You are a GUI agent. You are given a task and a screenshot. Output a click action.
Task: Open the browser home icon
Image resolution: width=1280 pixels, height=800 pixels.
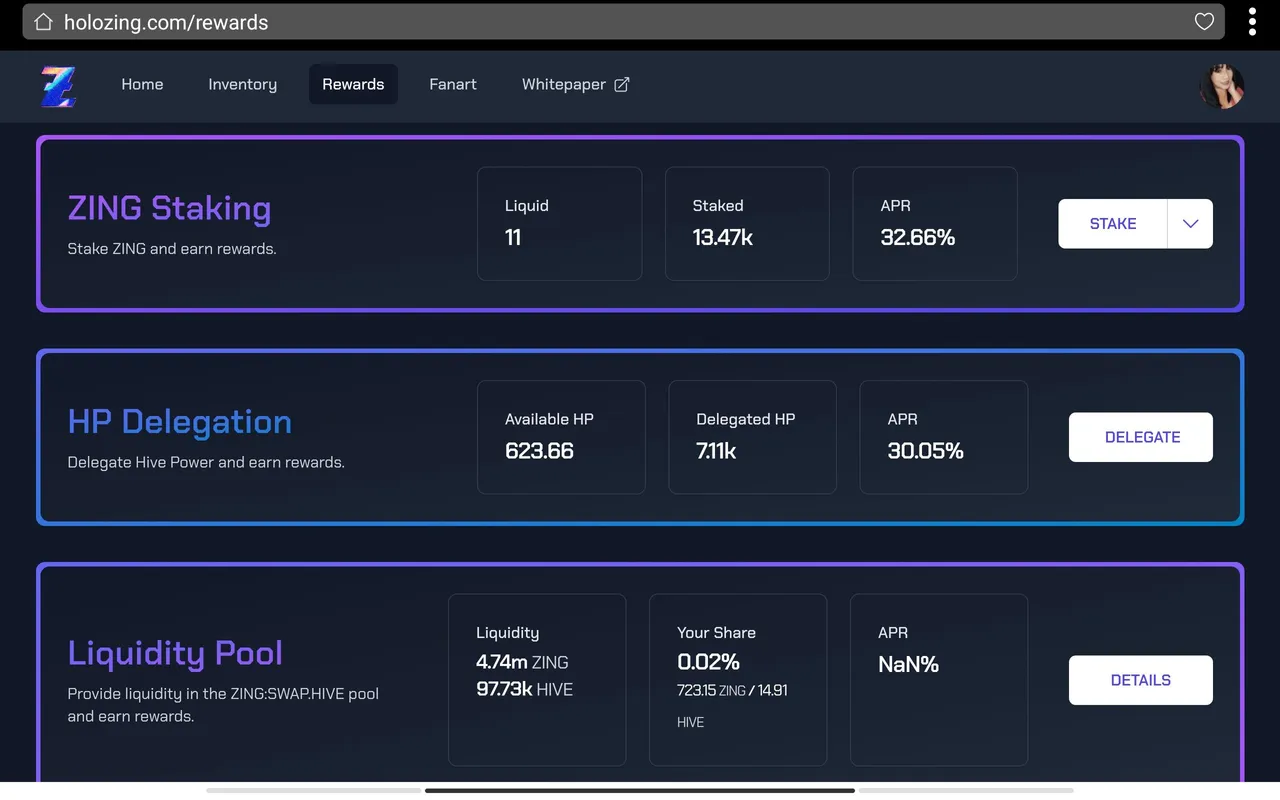(x=43, y=22)
